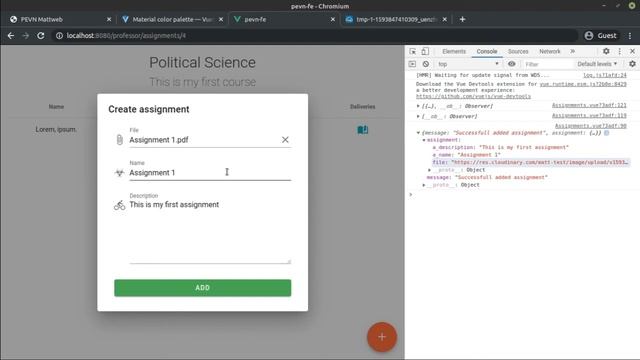Close the PEVN Mattweb tab
This screenshot has height=360, width=640.
tap(109, 20)
